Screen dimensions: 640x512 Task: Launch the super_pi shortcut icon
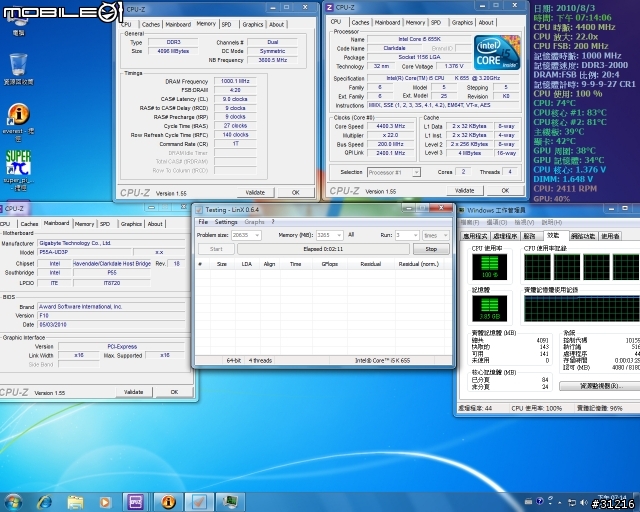(x=18, y=170)
